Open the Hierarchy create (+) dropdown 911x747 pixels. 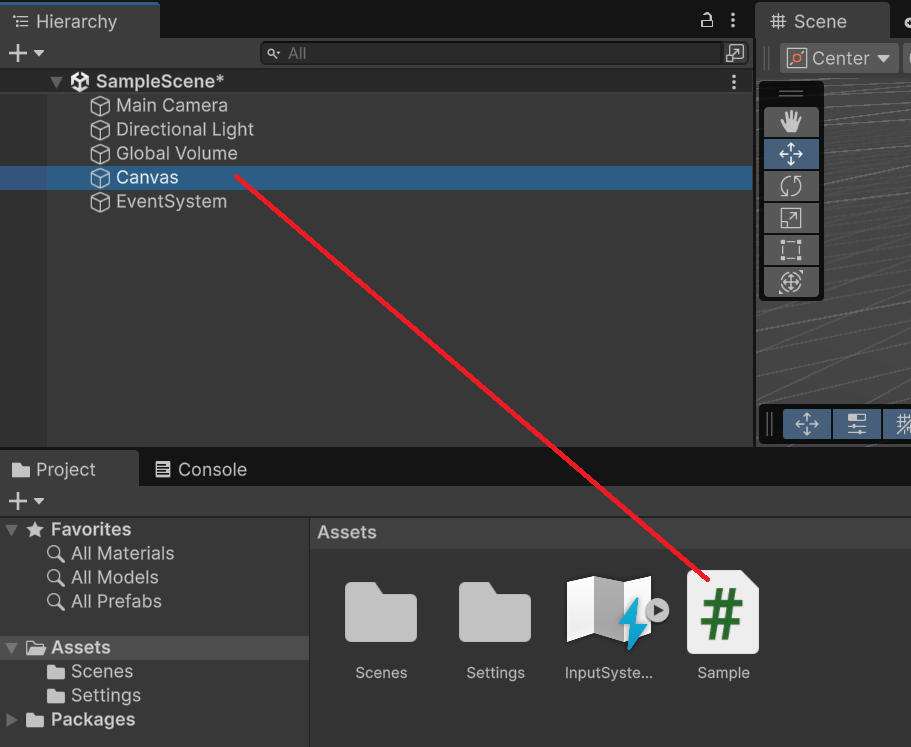click(x=26, y=53)
